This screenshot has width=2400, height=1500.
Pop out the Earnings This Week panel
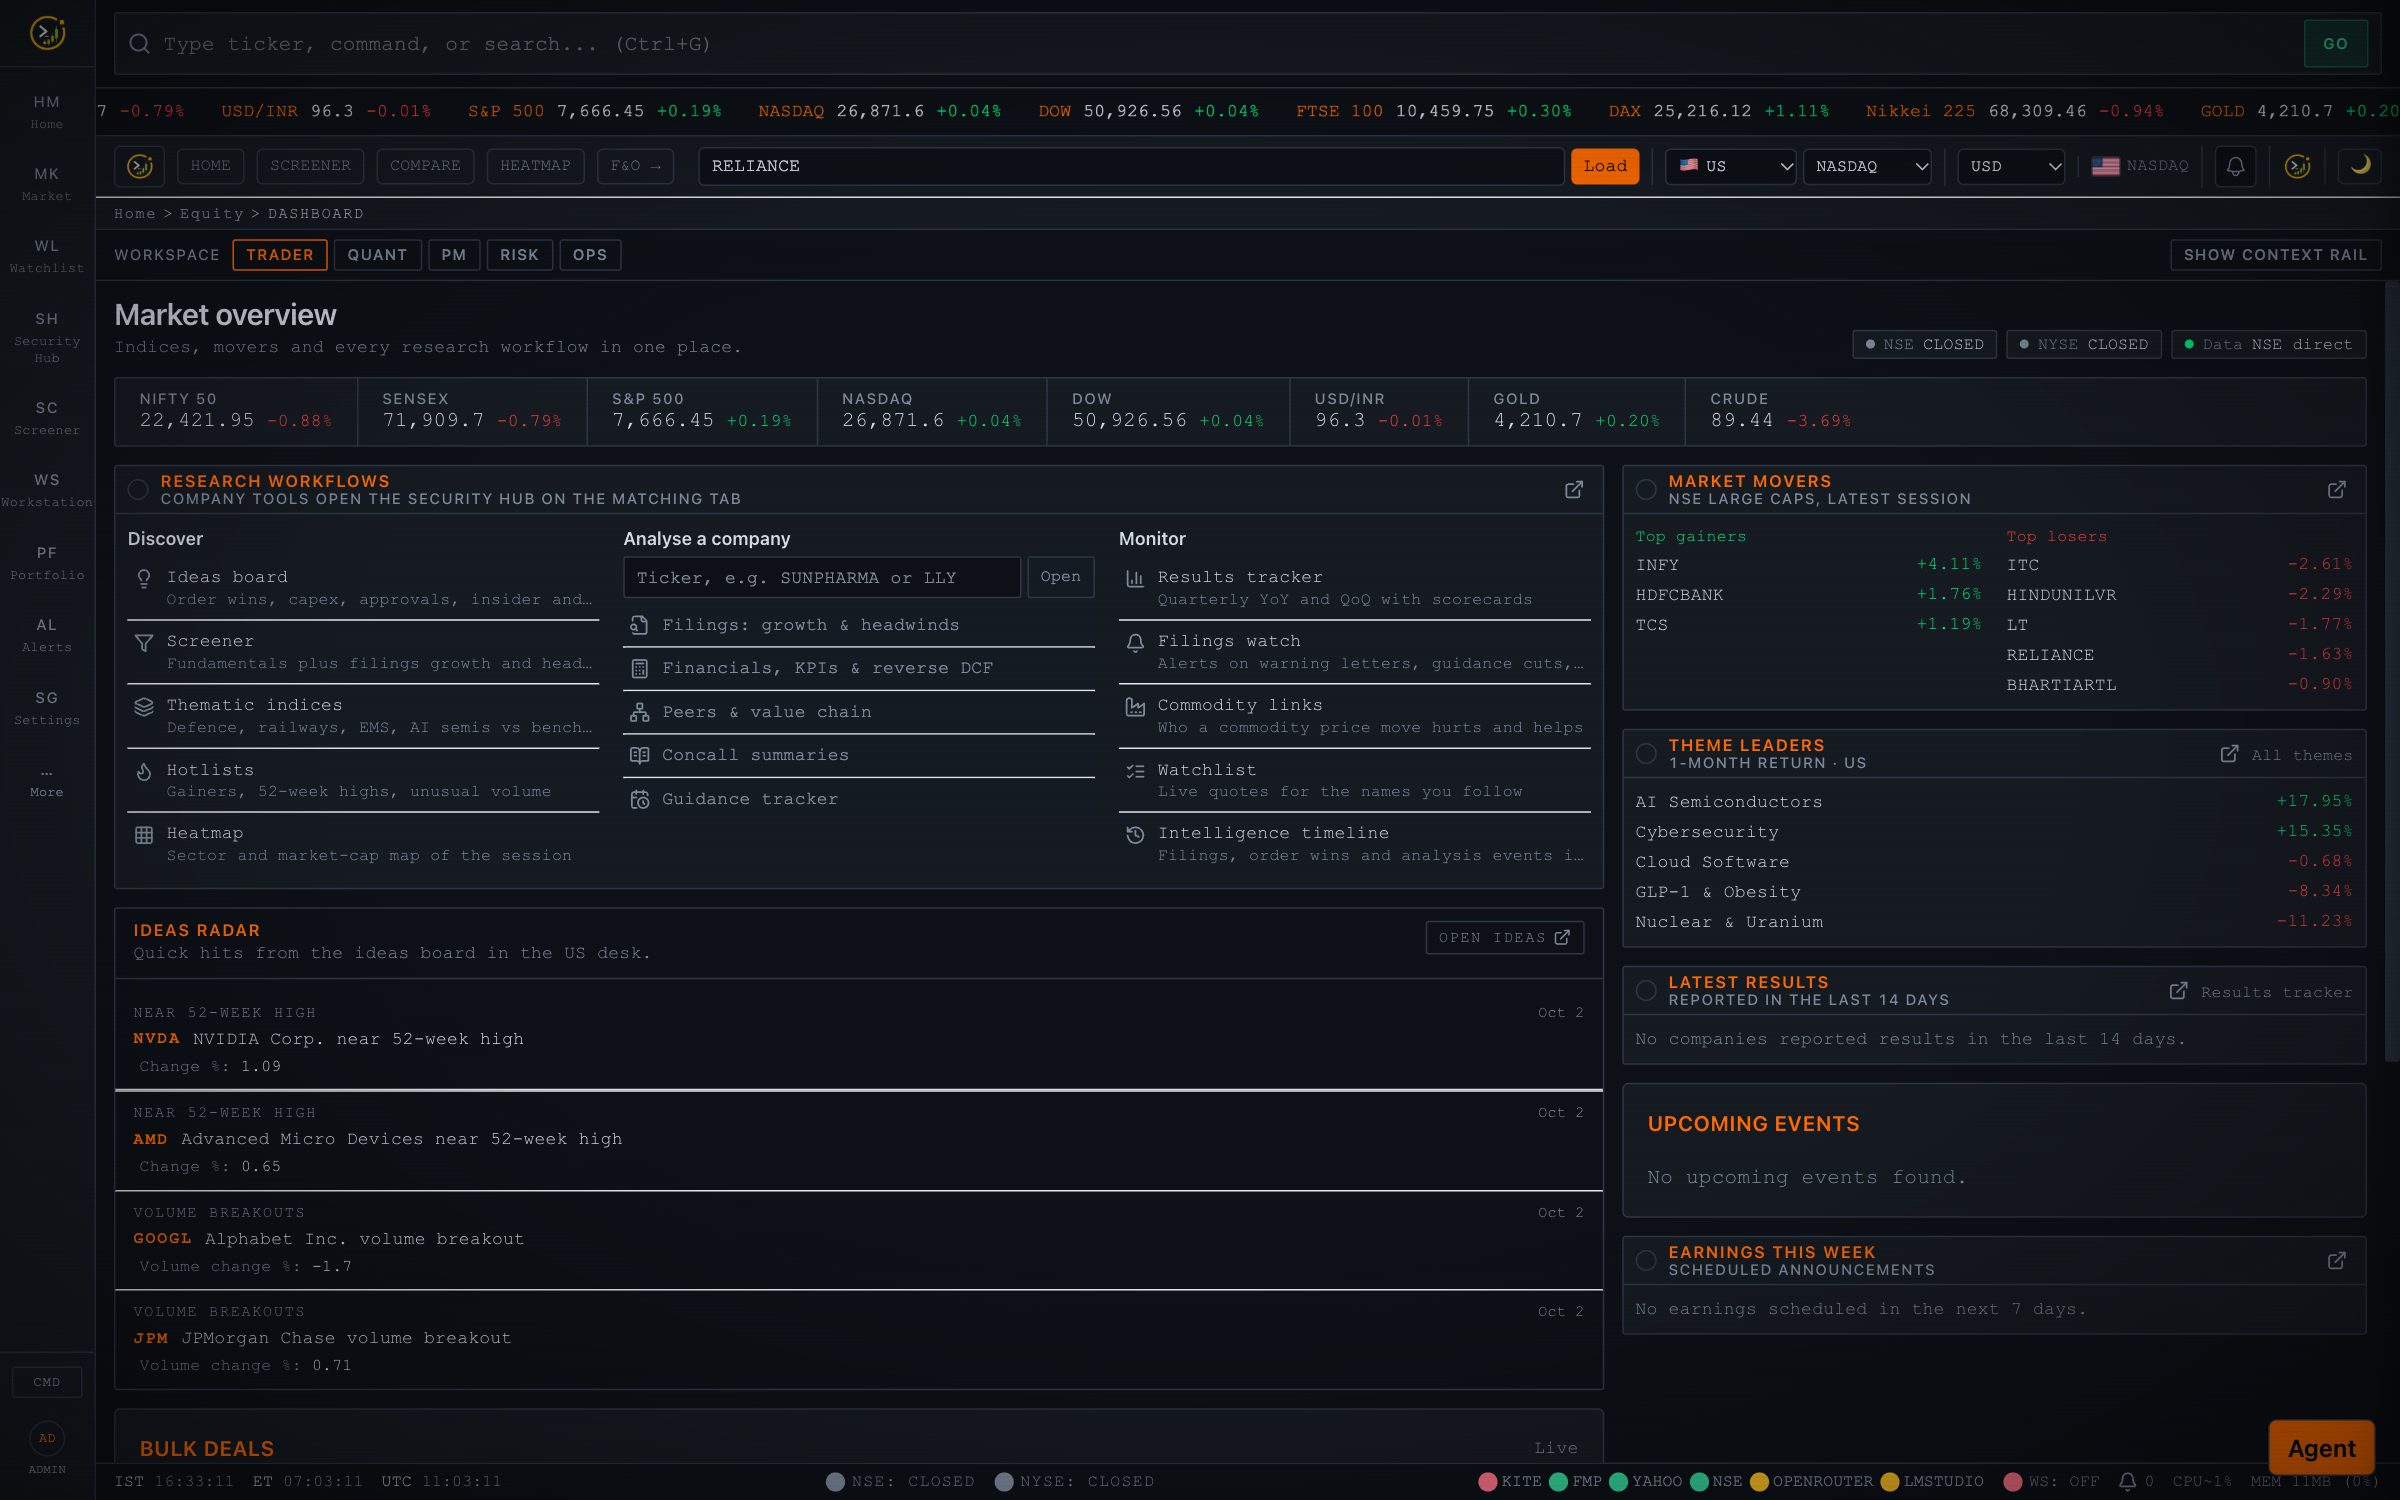(2337, 1261)
